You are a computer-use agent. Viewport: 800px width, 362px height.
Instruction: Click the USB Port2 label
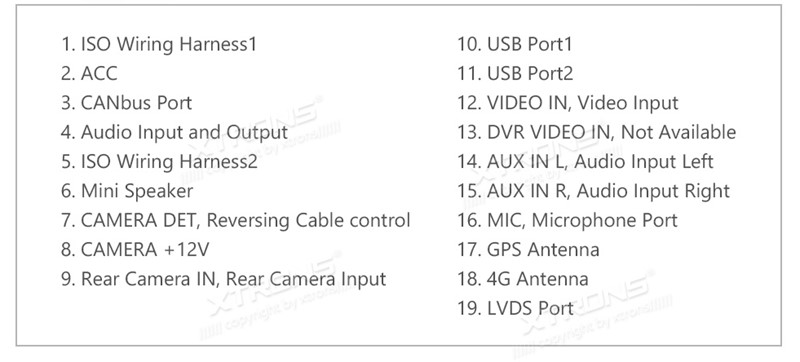(515, 73)
